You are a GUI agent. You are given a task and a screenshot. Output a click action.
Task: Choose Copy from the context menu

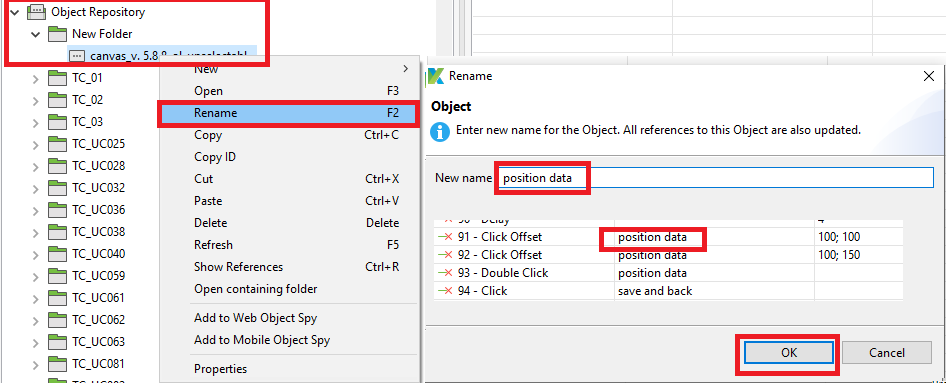[x=289, y=135]
